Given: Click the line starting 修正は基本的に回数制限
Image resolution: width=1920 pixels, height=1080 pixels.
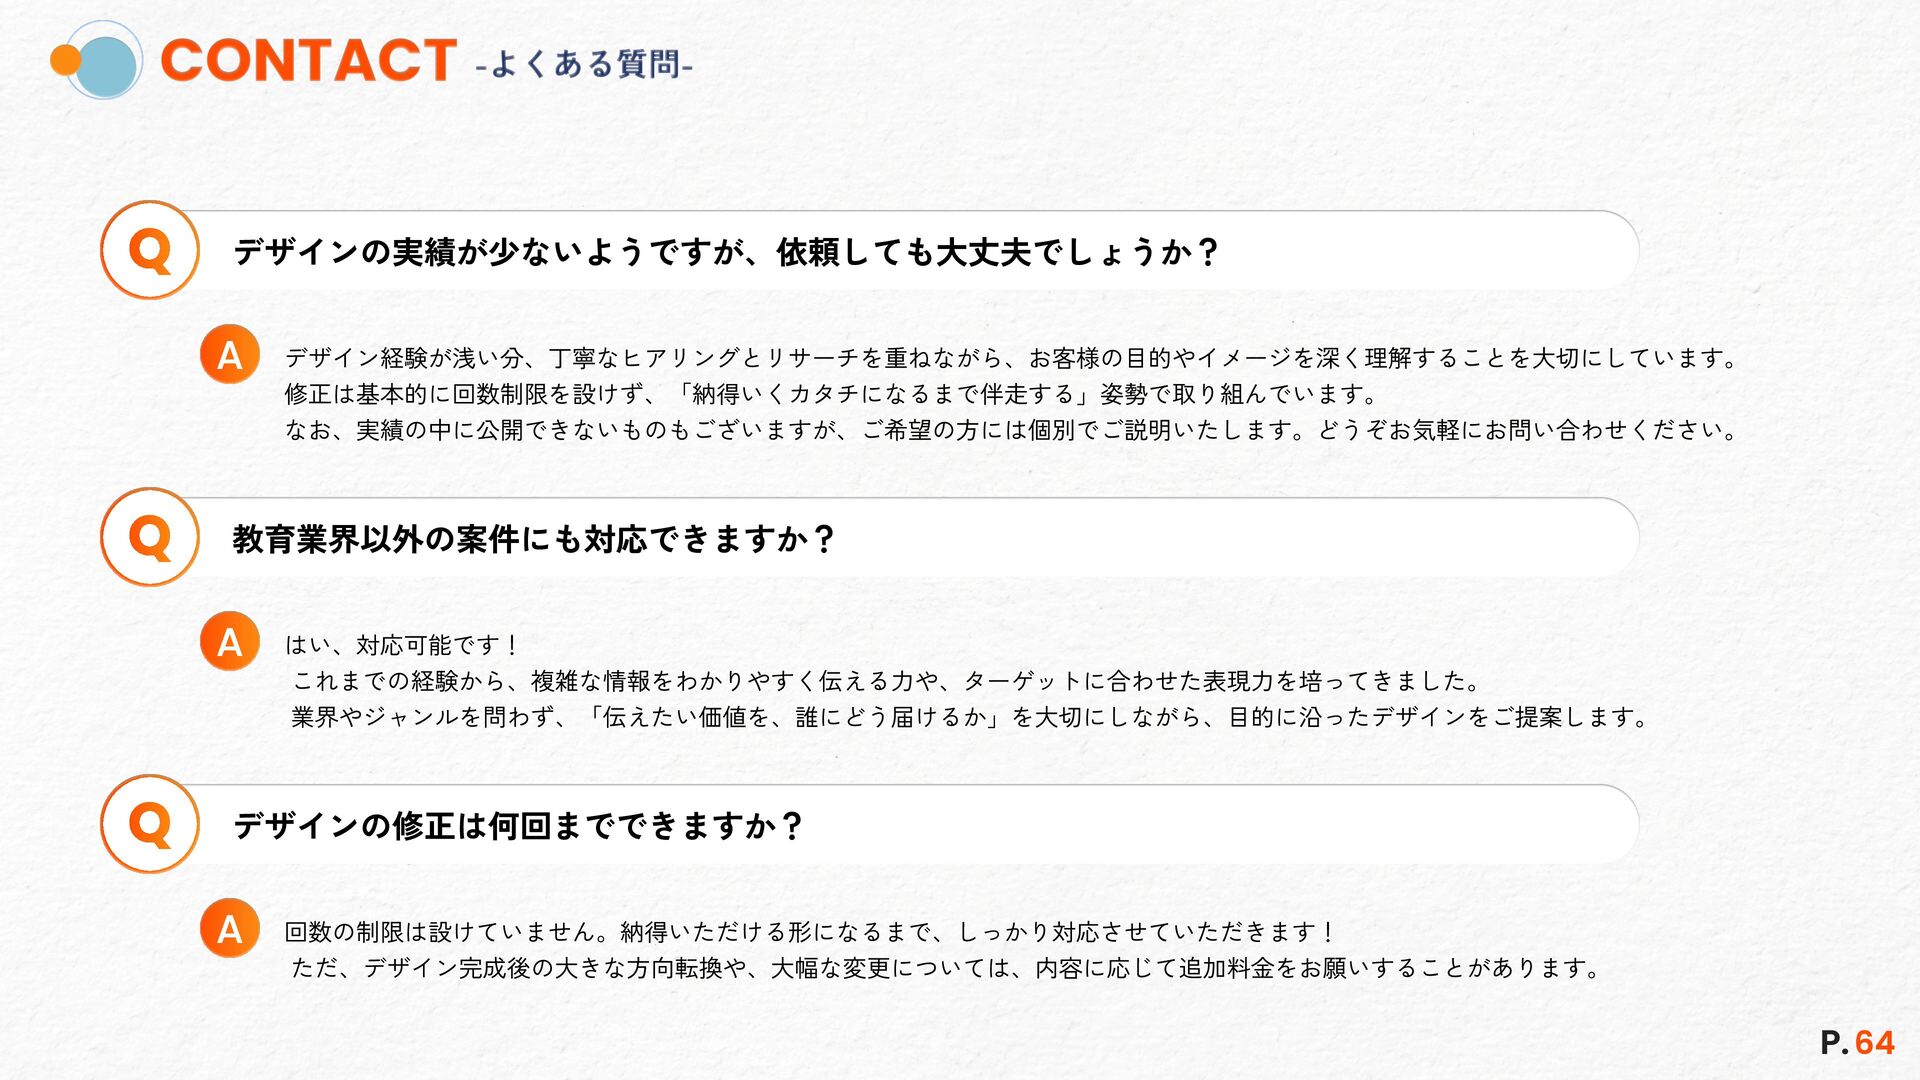Looking at the screenshot, I should click(830, 394).
